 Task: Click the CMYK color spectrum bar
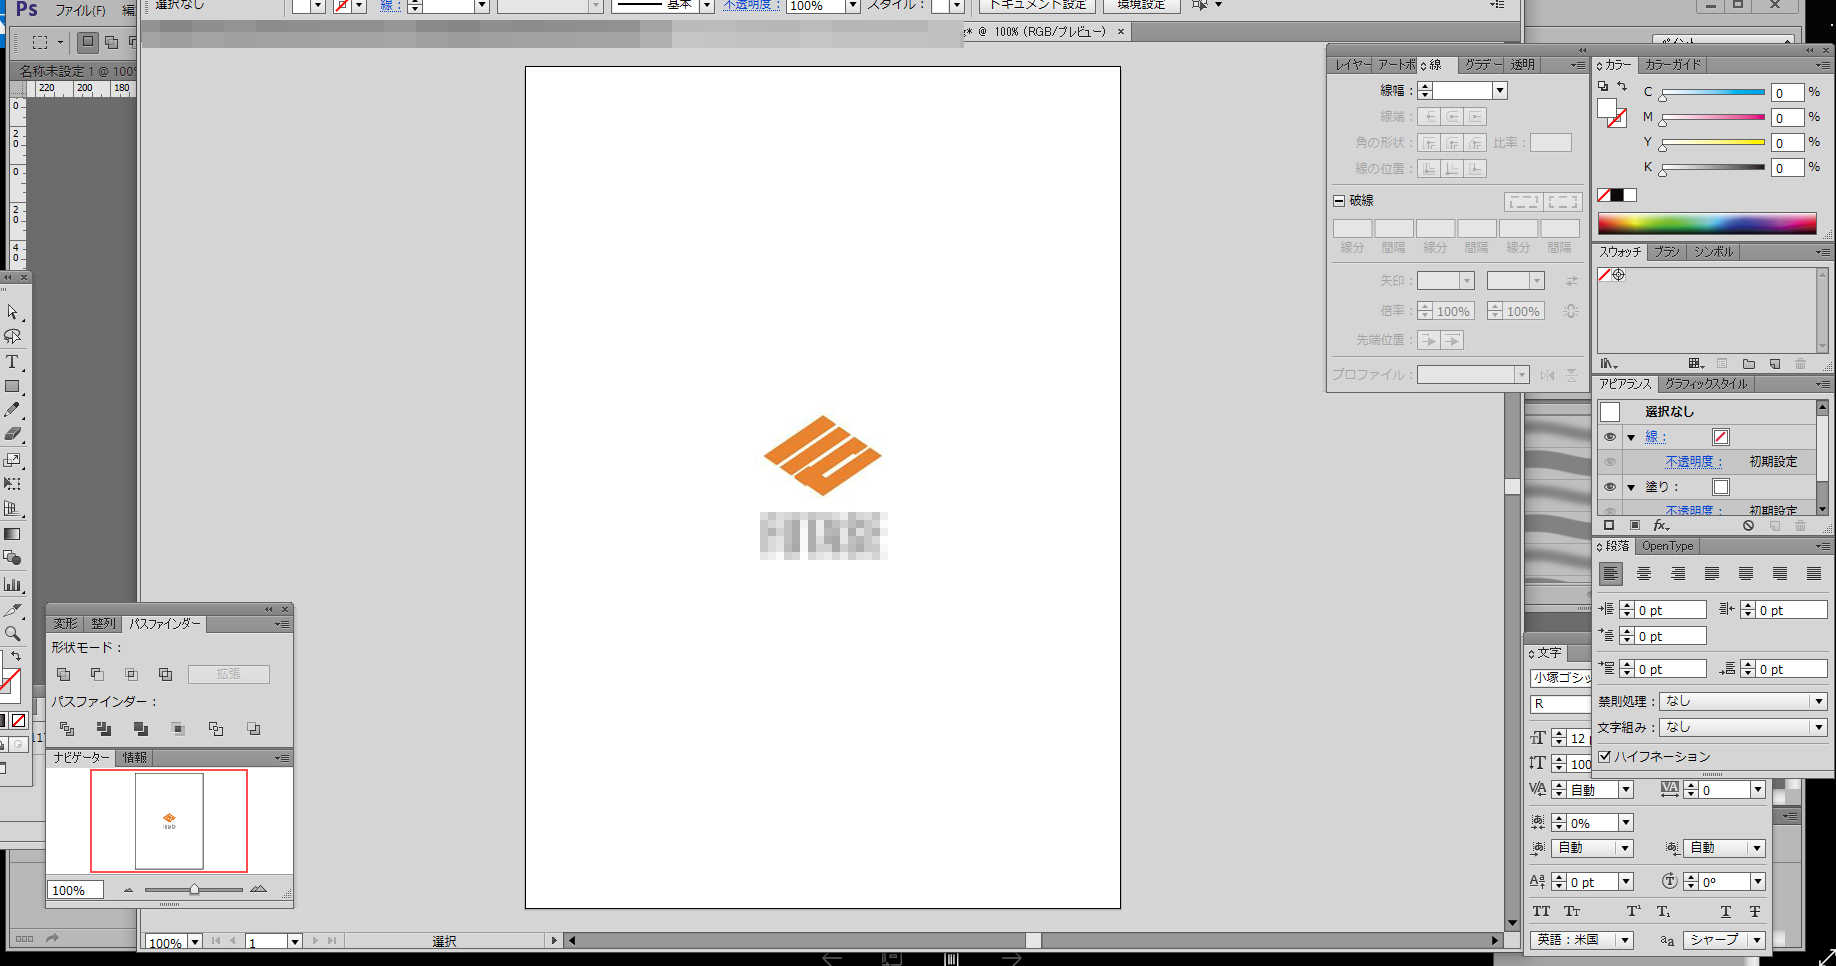pos(1706,224)
